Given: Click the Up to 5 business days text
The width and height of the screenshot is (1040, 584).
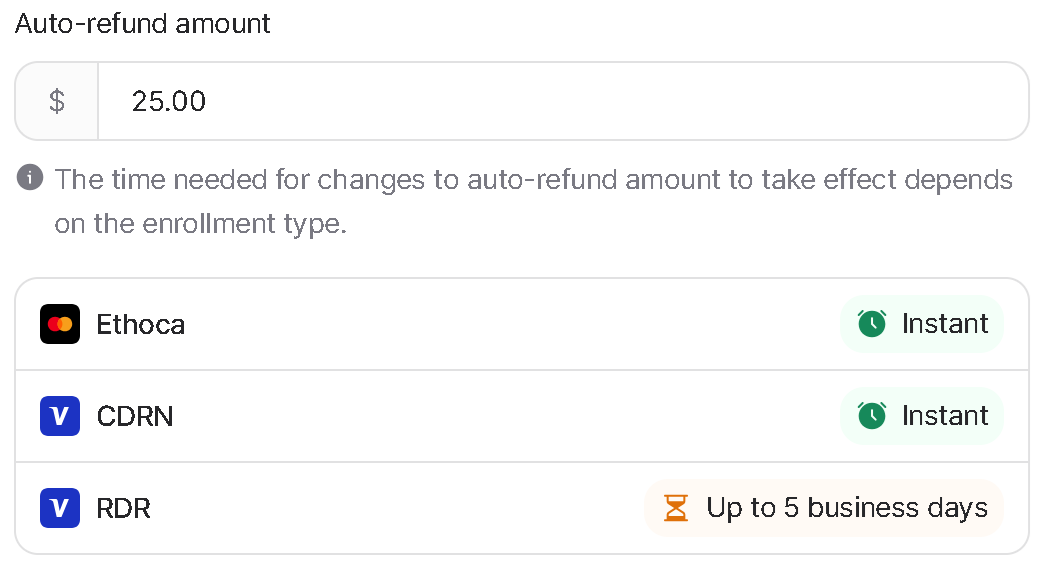Looking at the screenshot, I should (847, 508).
